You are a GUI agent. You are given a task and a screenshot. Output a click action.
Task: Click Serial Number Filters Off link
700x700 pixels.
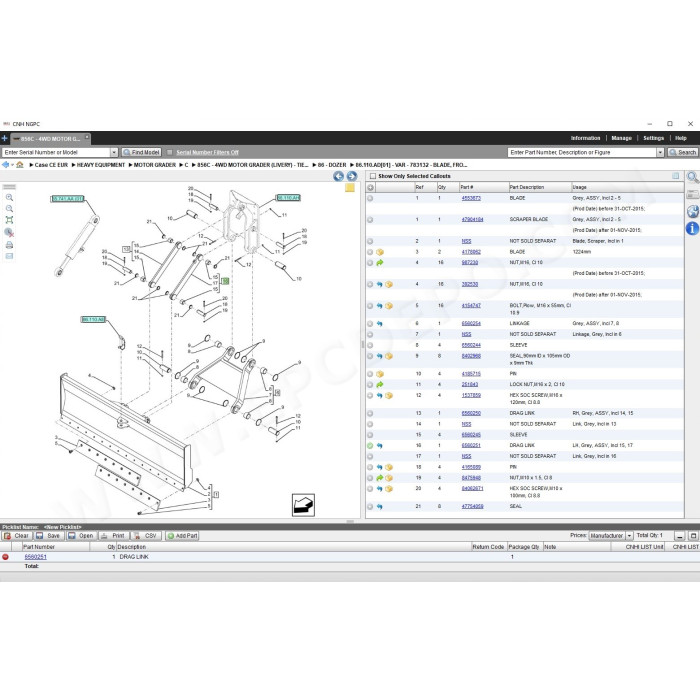tap(208, 152)
